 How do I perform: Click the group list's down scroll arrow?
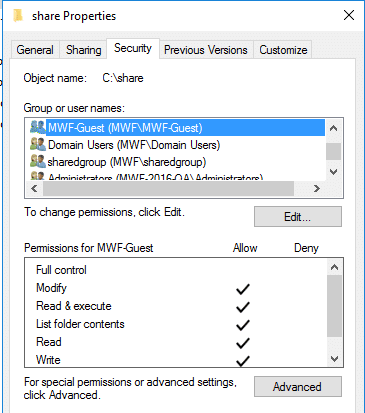333,172
